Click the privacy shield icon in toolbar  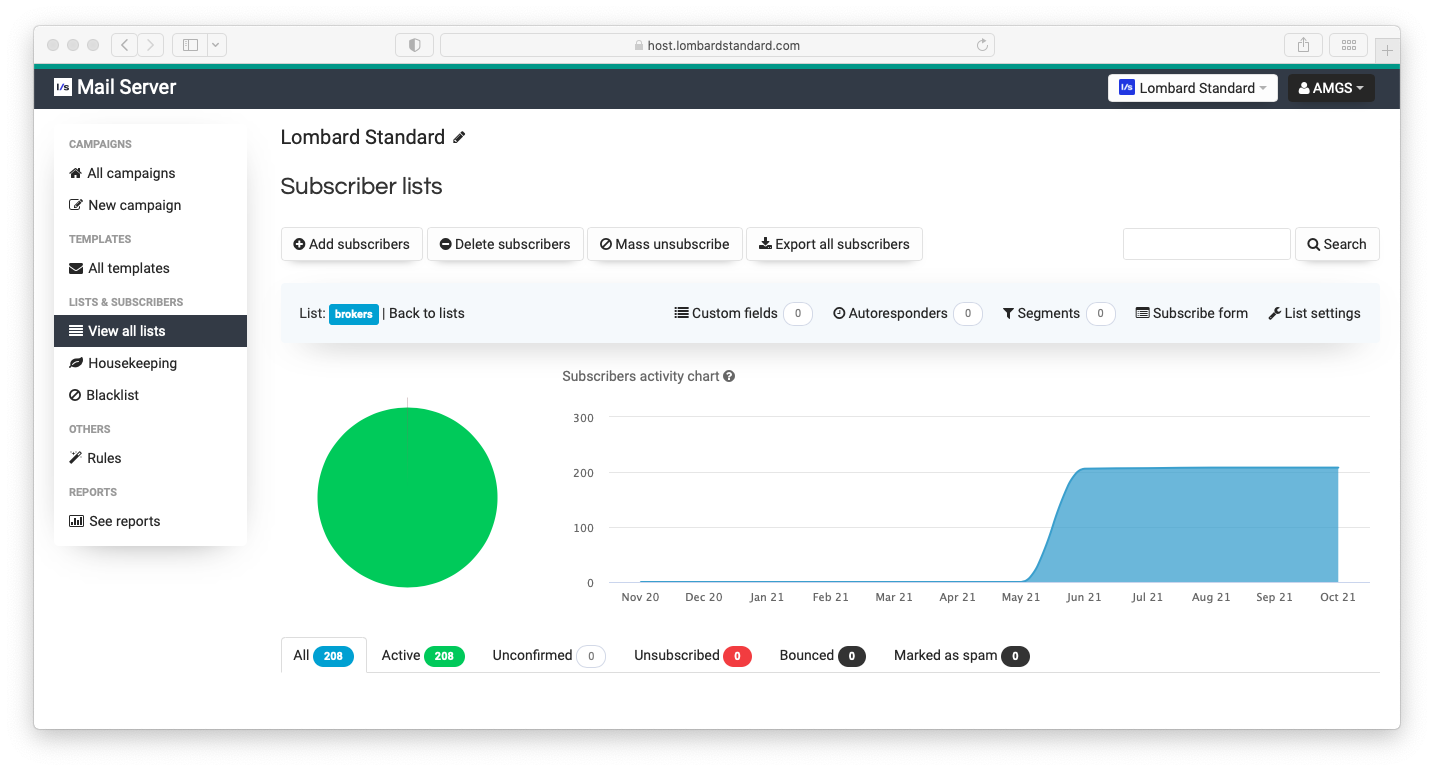(x=414, y=45)
